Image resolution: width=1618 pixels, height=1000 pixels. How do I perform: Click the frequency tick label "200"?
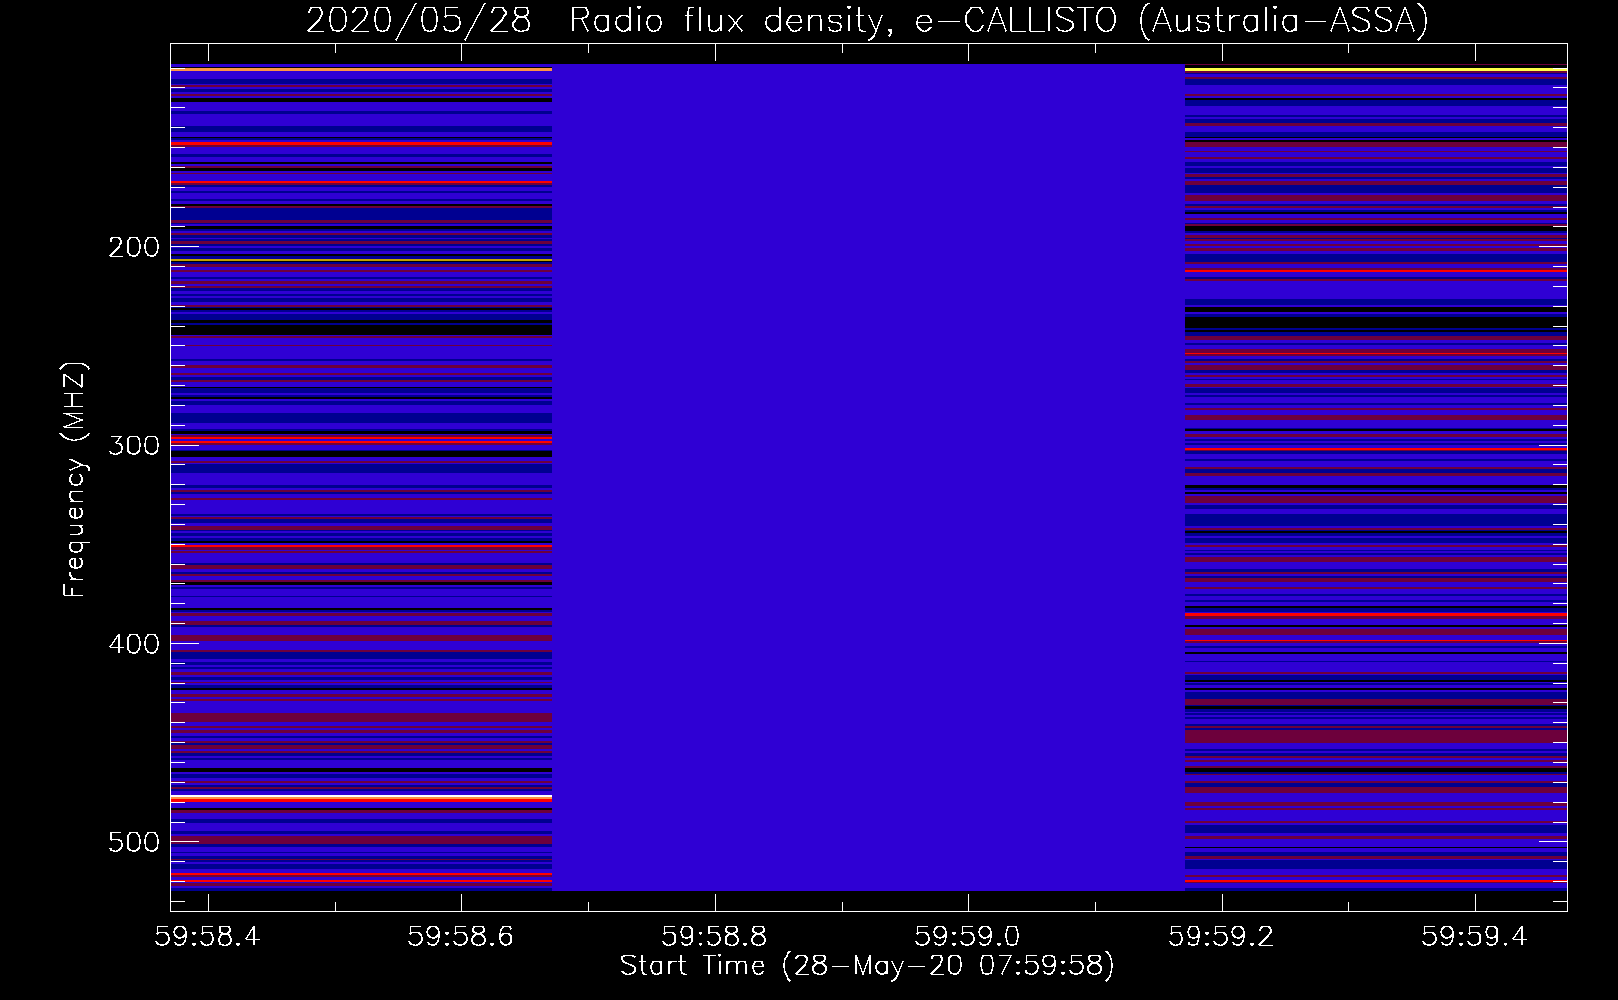[134, 247]
